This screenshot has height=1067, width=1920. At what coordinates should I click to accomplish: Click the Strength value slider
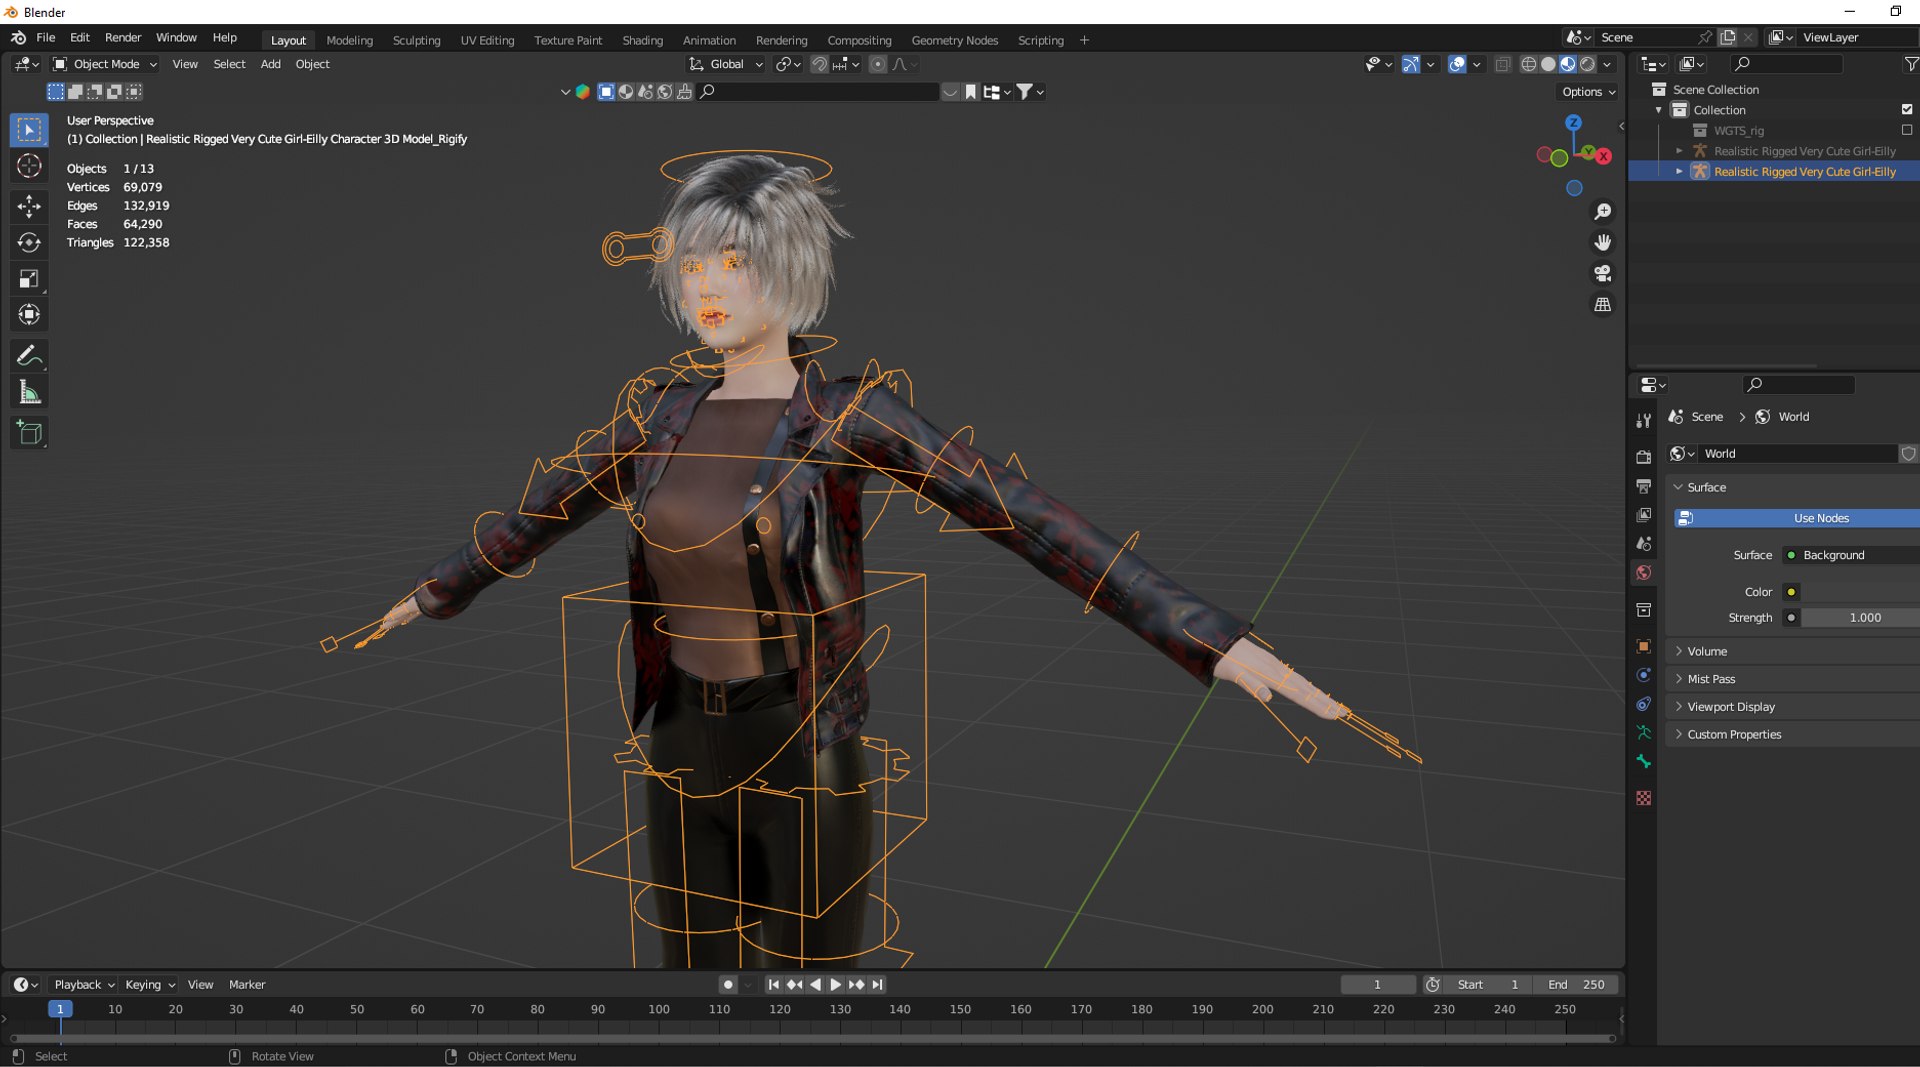click(1860, 618)
